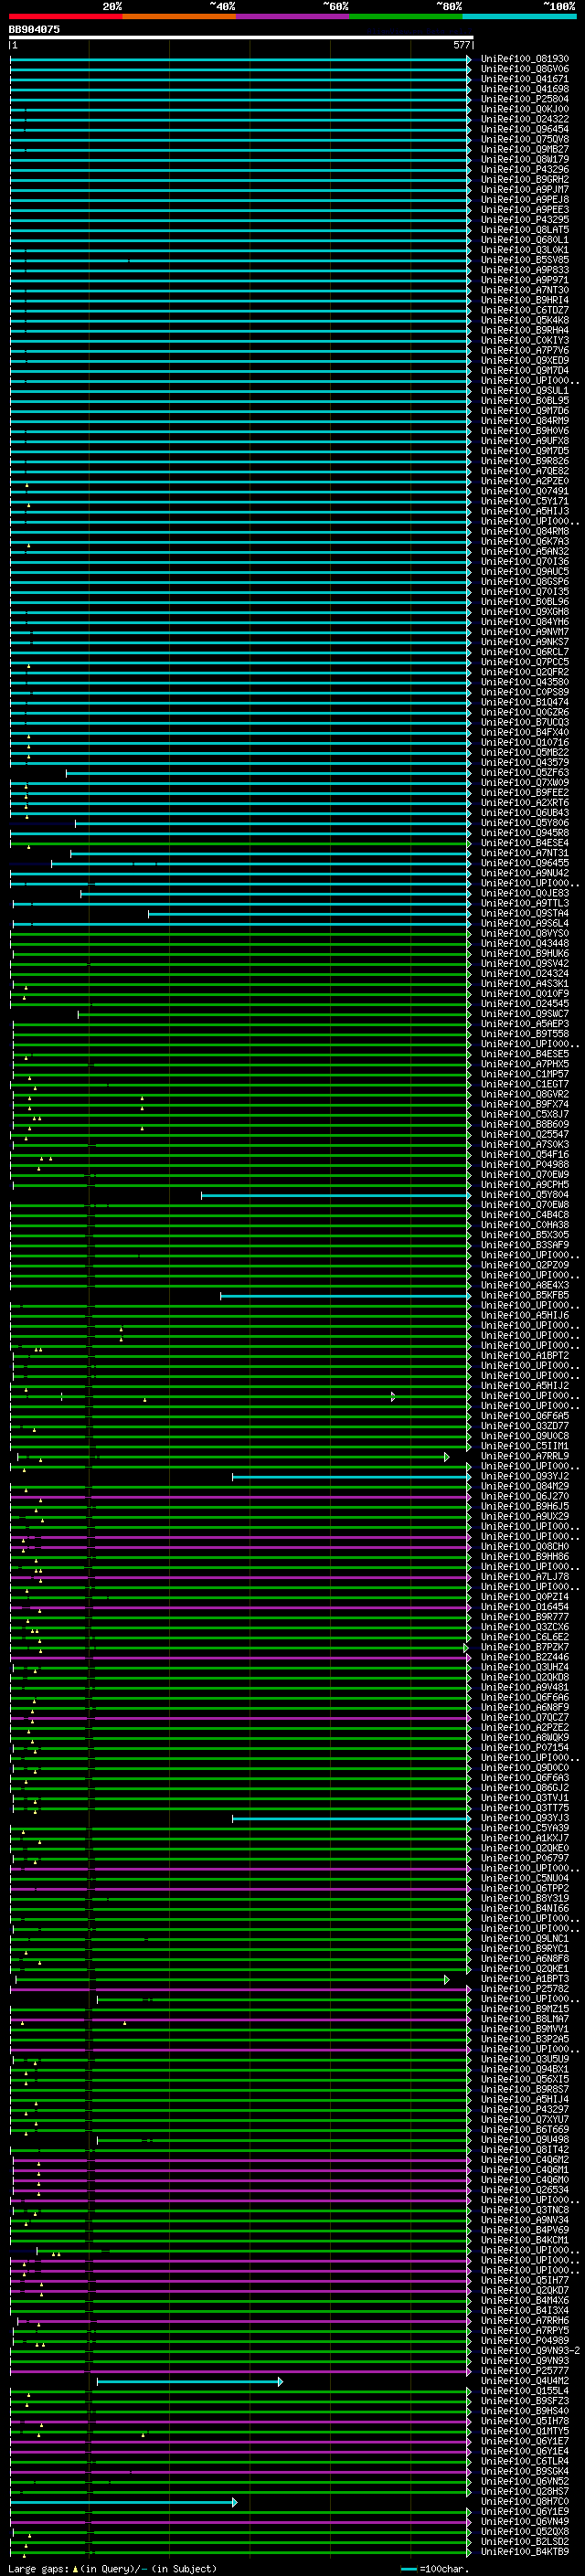Select hit UniRef100_A7RRL9
The width and height of the screenshot is (585, 2576).
[525, 1456]
